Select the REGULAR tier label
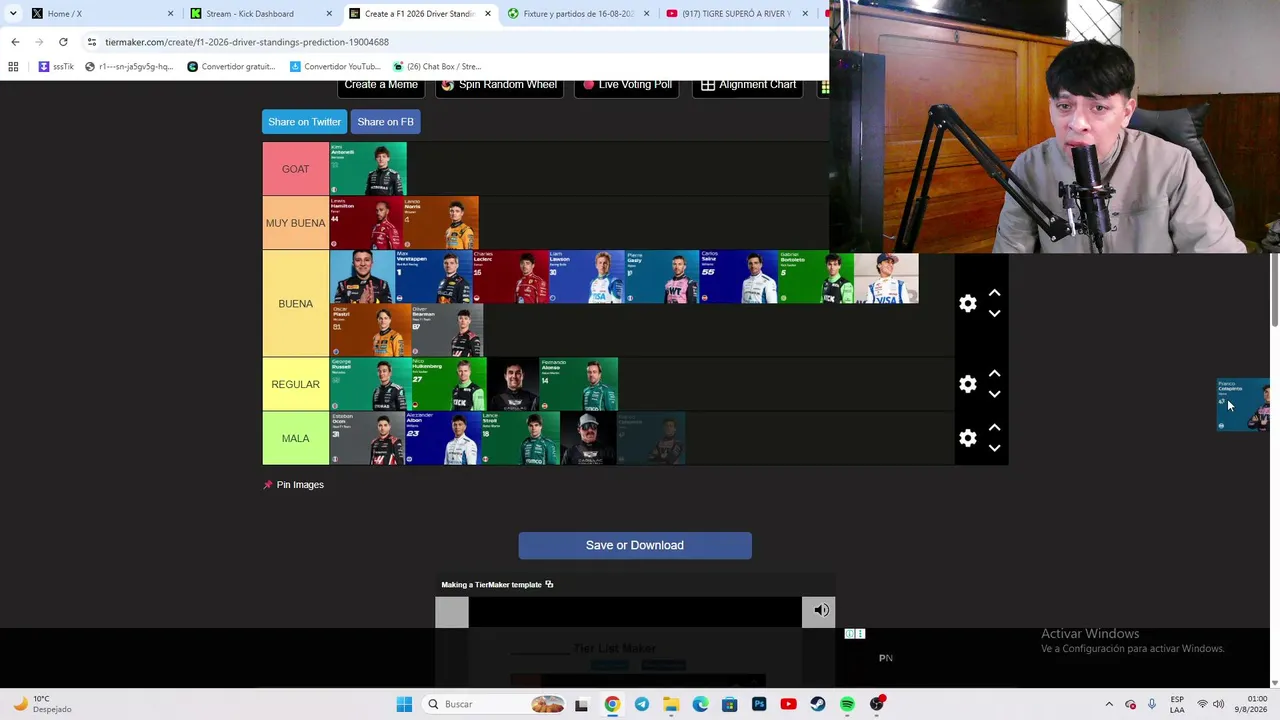Image resolution: width=1280 pixels, height=720 pixels. (296, 384)
